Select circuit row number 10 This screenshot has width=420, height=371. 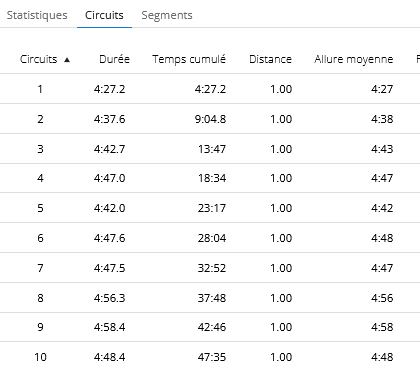coord(210,357)
